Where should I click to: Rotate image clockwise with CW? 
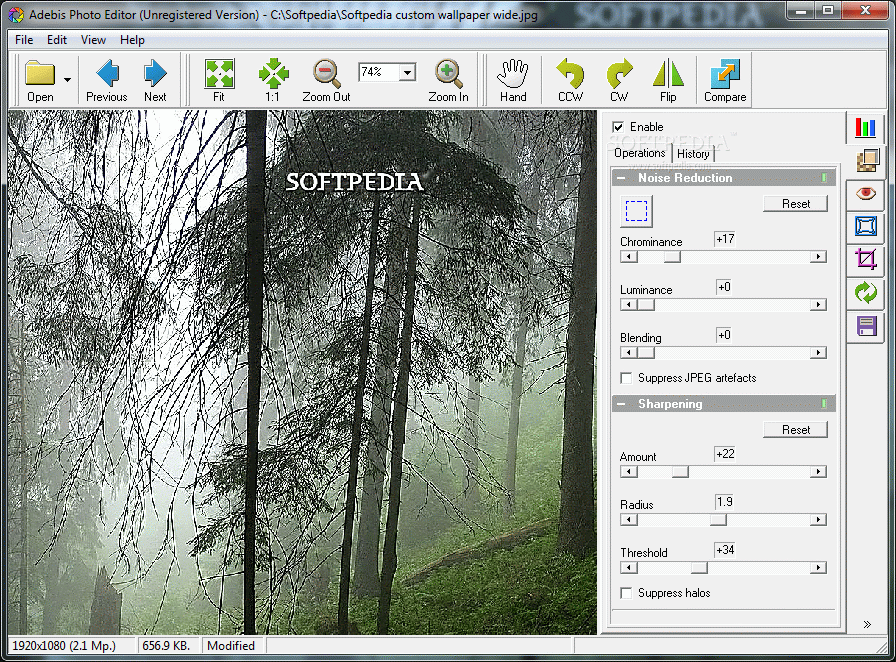[x=619, y=80]
